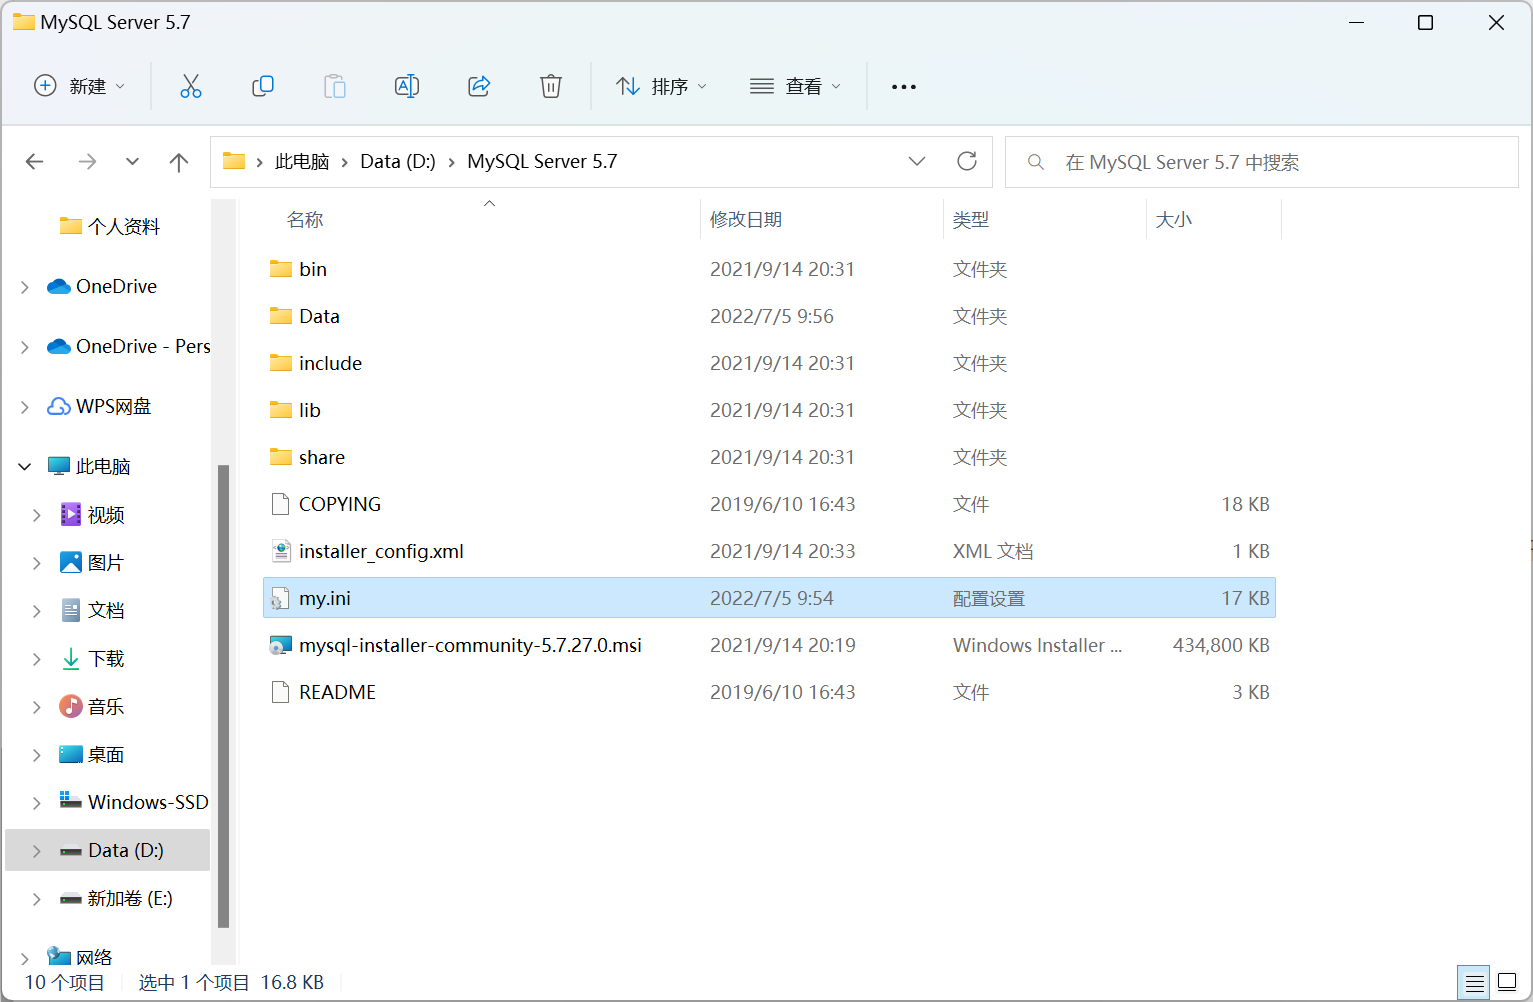Click 此电脑 in address breadcrumb
Screen dimensions: 1533x1002
pyautogui.click(x=302, y=161)
